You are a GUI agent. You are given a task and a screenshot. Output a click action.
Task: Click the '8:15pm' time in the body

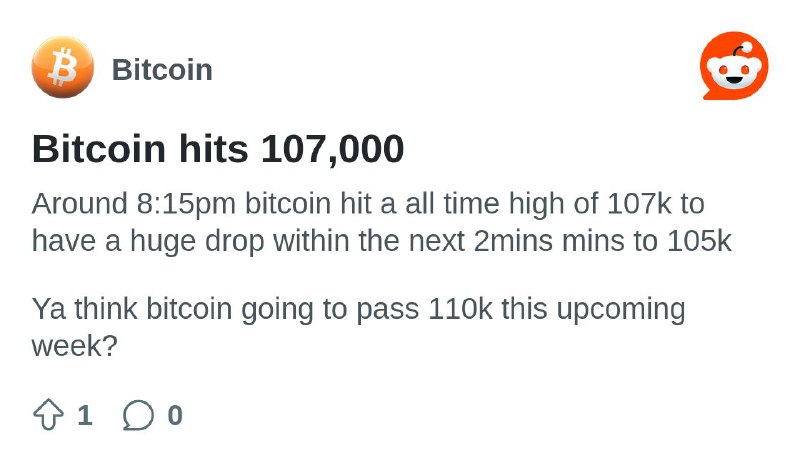pos(186,204)
